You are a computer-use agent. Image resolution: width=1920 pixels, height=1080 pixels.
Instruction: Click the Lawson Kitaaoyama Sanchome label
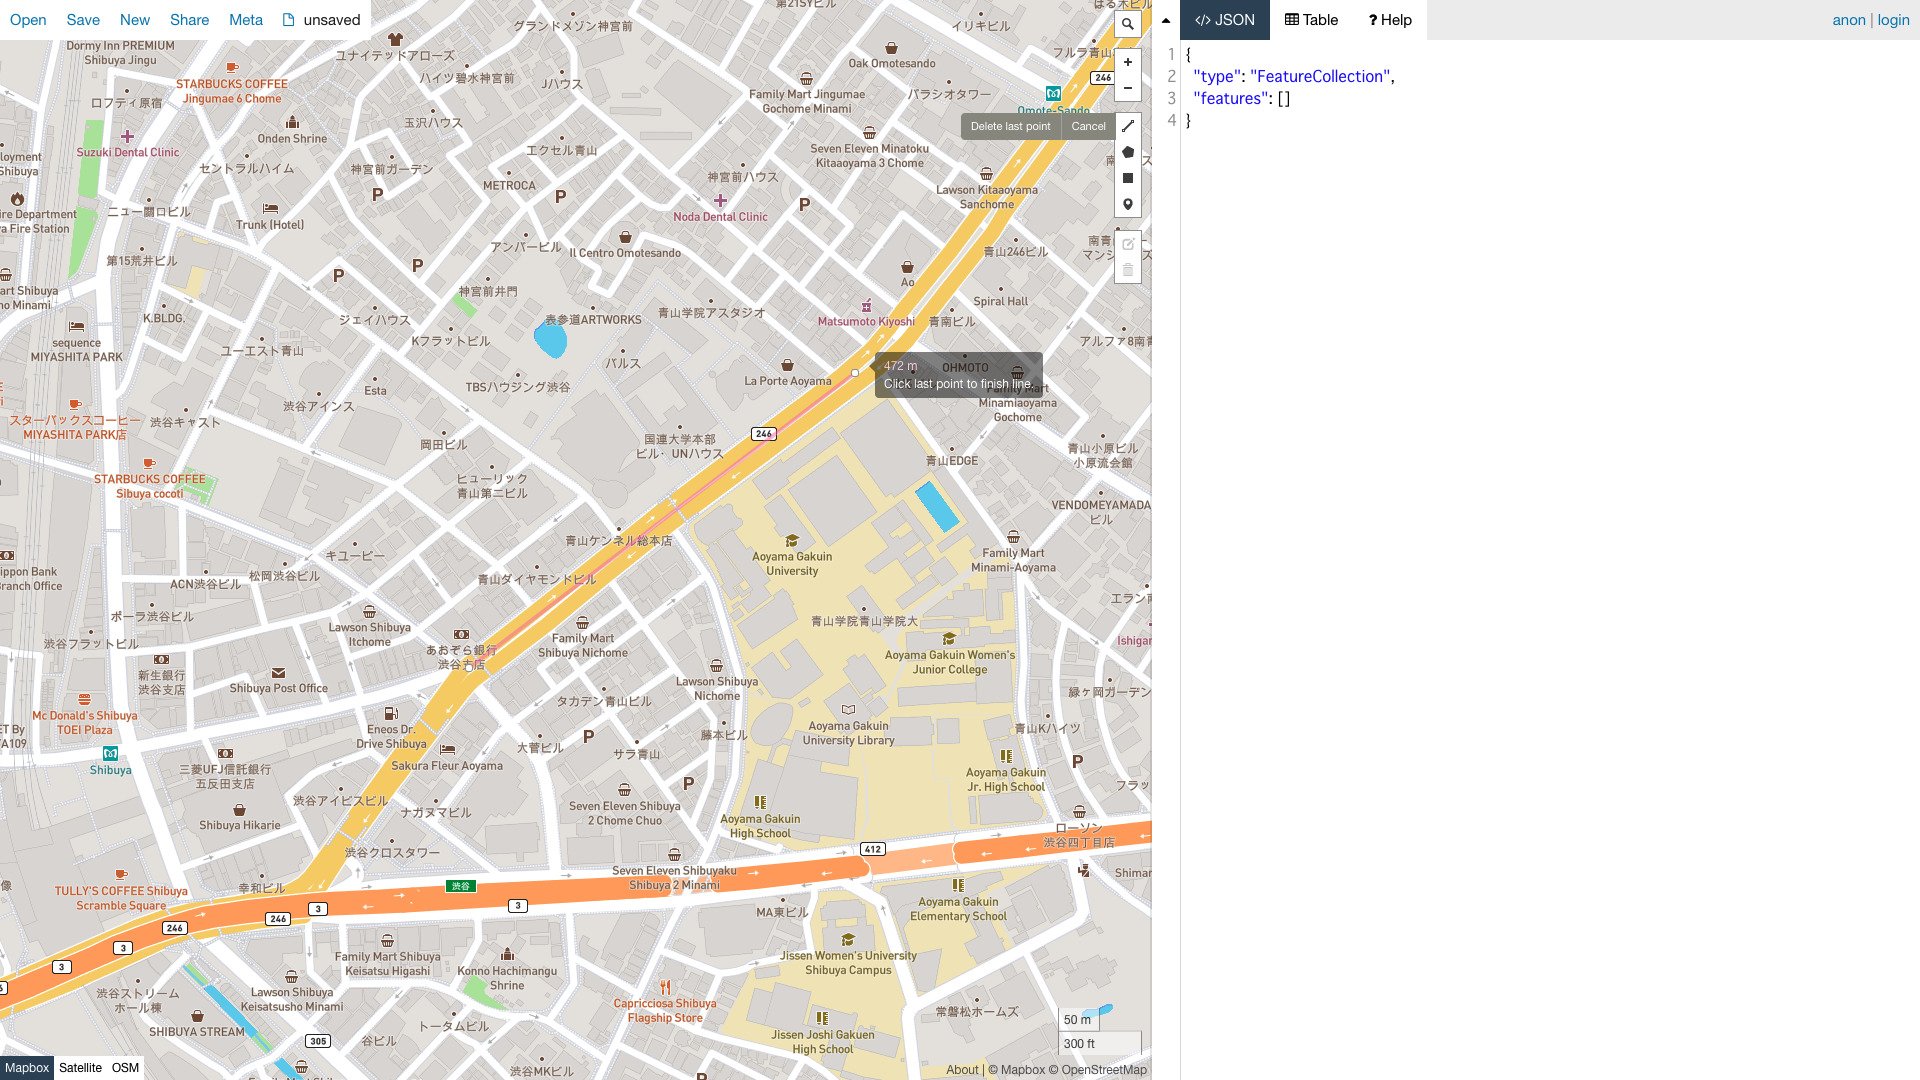click(987, 197)
